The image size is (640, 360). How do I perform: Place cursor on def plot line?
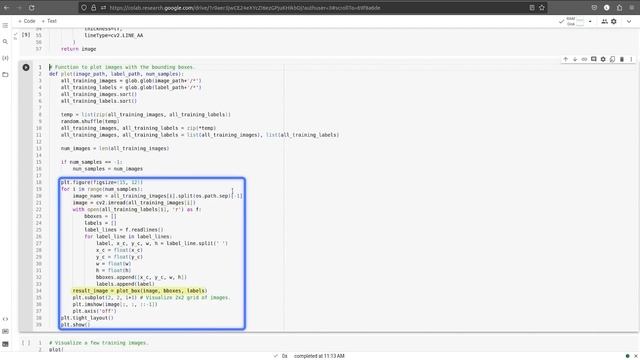click(x=116, y=74)
